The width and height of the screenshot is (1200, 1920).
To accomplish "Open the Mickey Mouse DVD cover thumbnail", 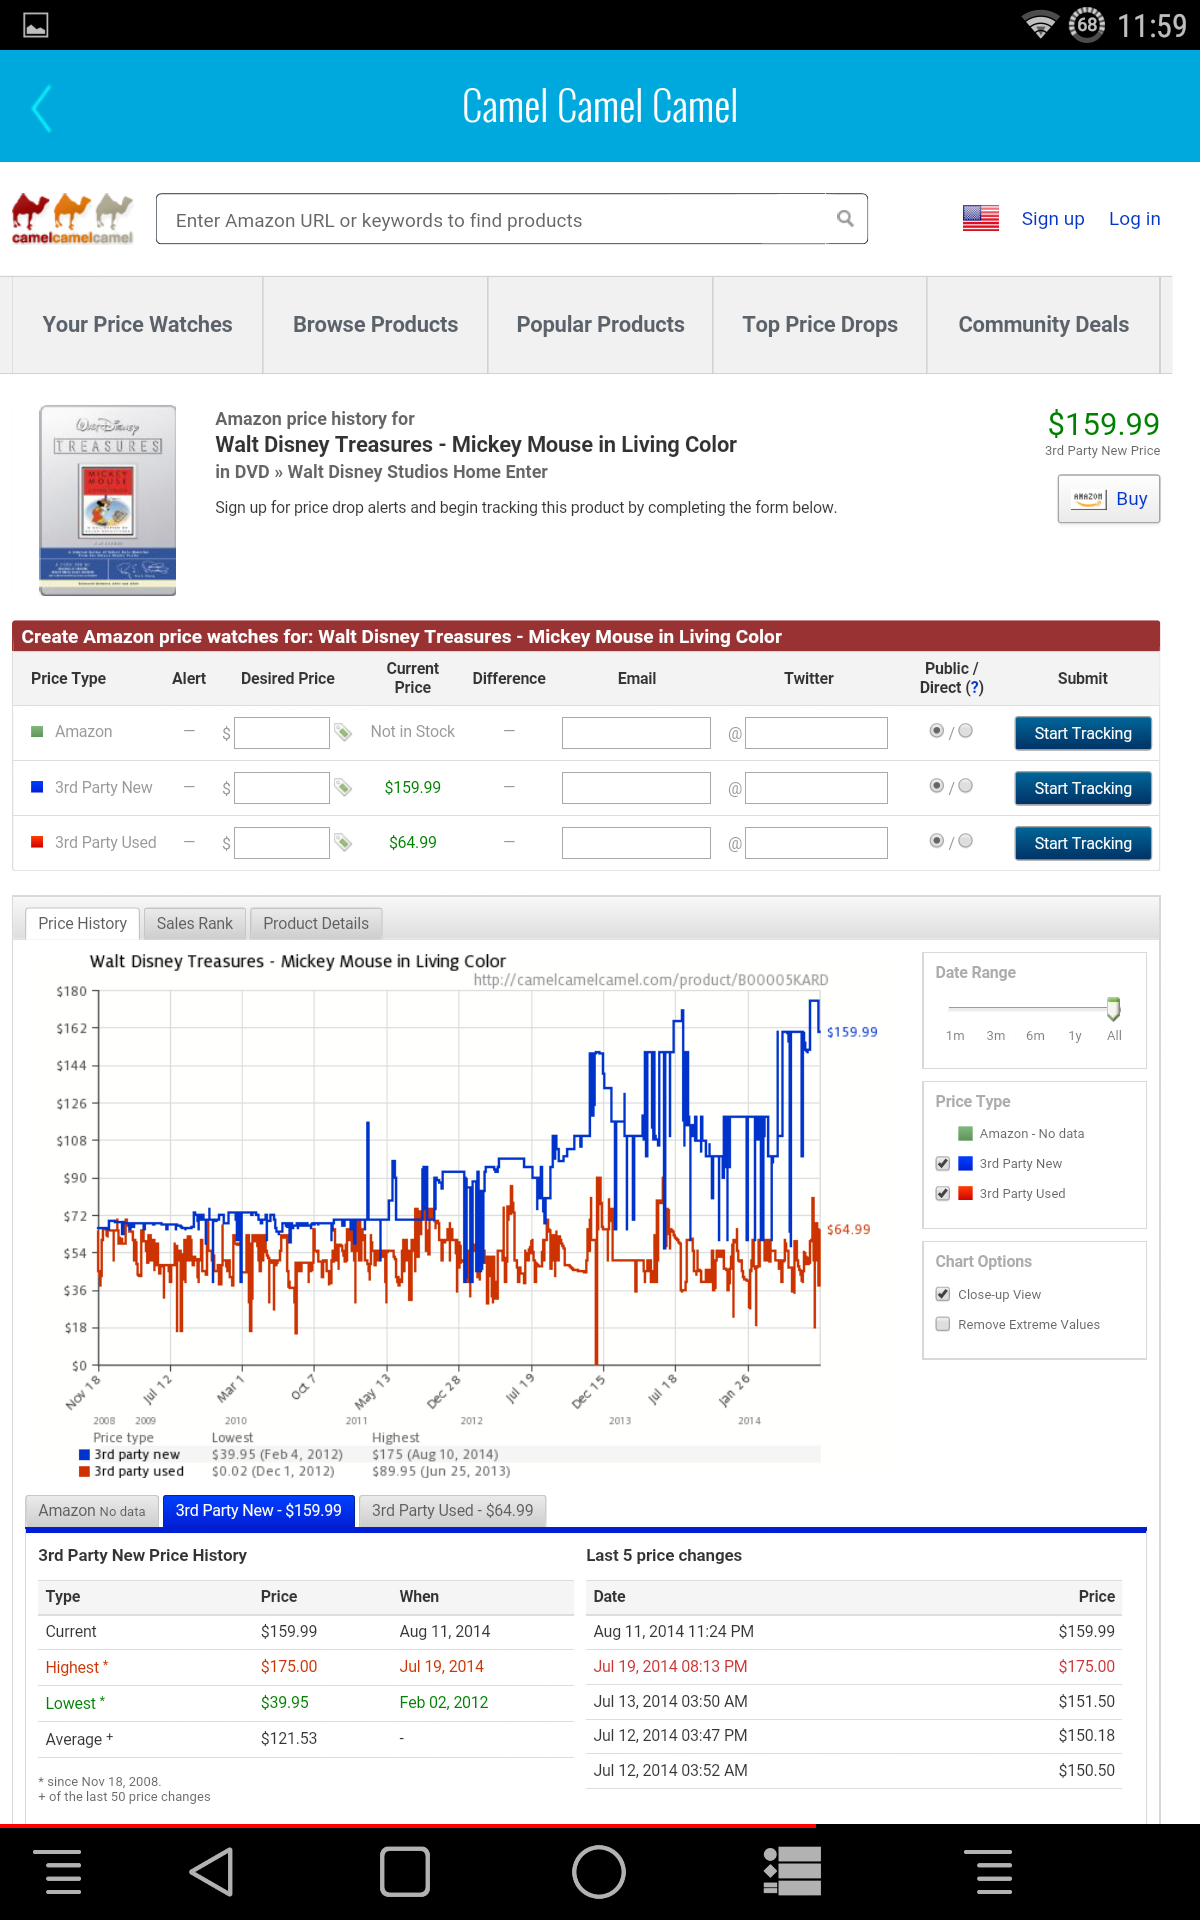I will [108, 500].
